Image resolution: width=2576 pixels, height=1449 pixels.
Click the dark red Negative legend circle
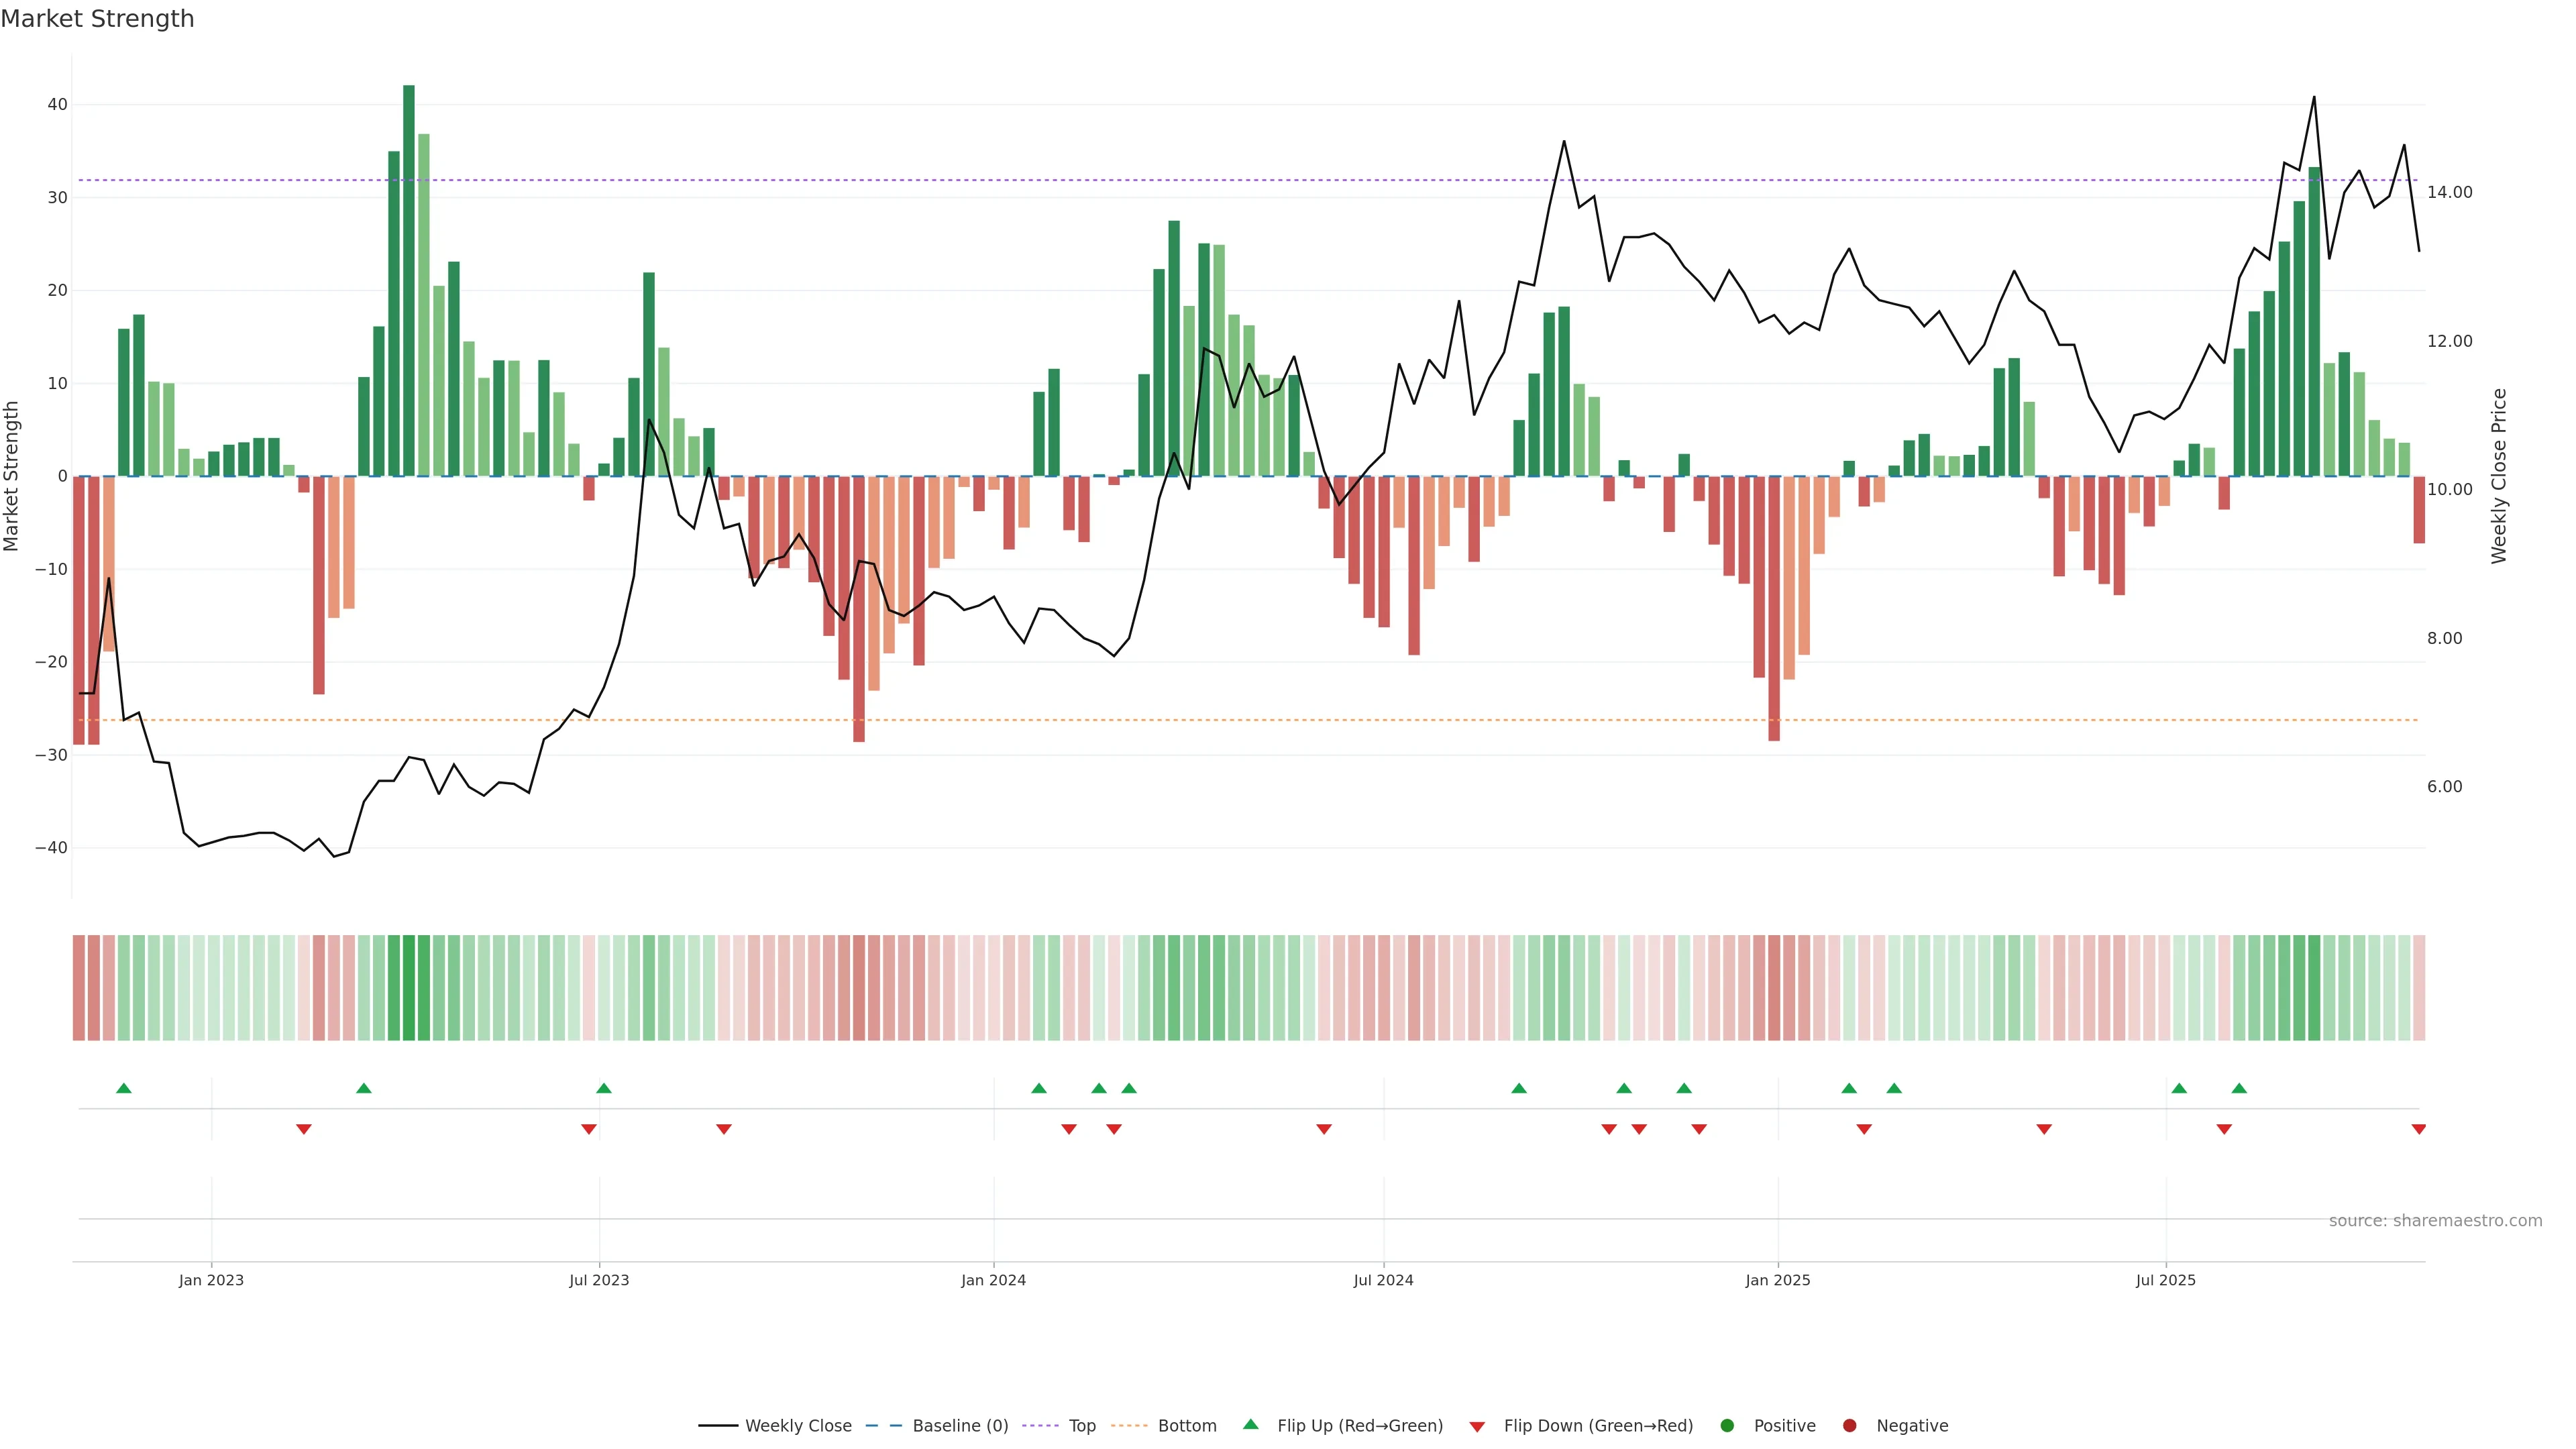tap(1849, 1425)
